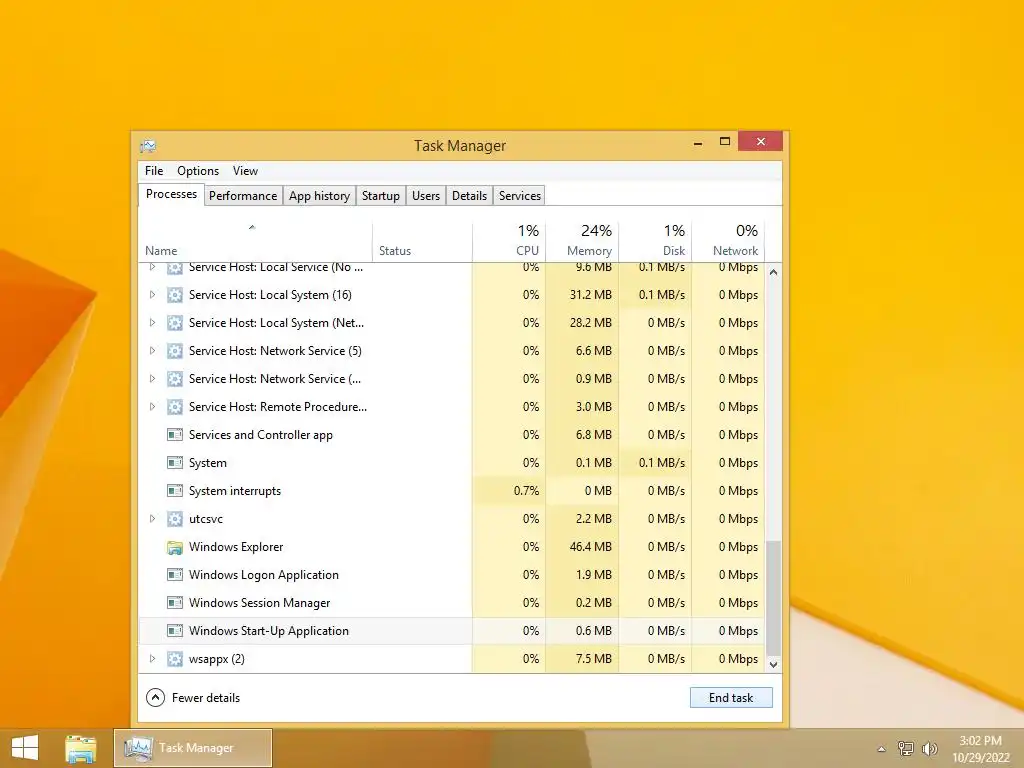
Task: Click the Windows Explorer folder icon
Action: 174,547
